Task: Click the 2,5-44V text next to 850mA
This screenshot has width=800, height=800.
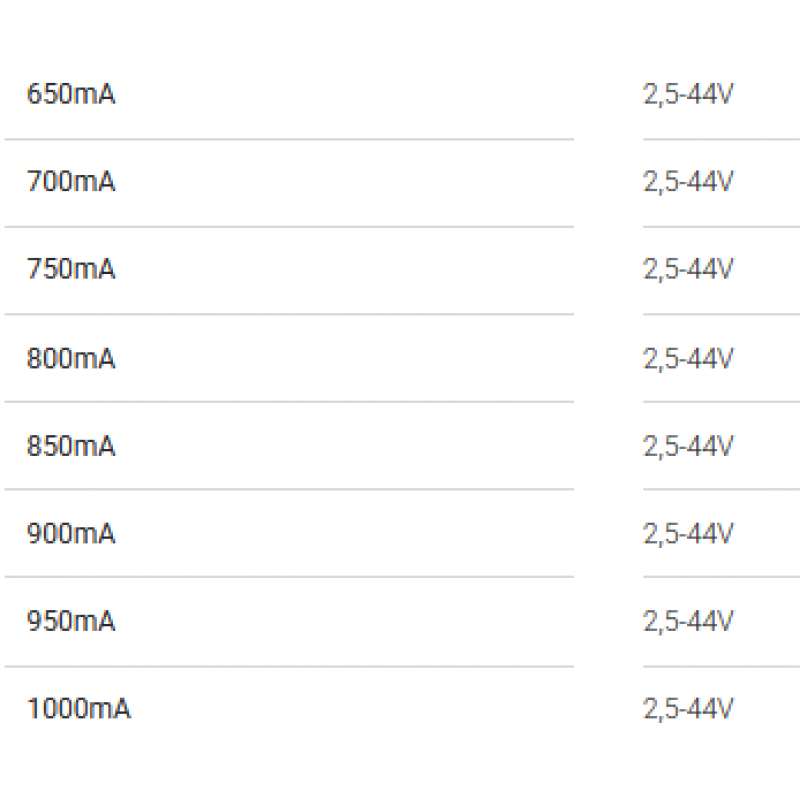Action: pos(688,446)
